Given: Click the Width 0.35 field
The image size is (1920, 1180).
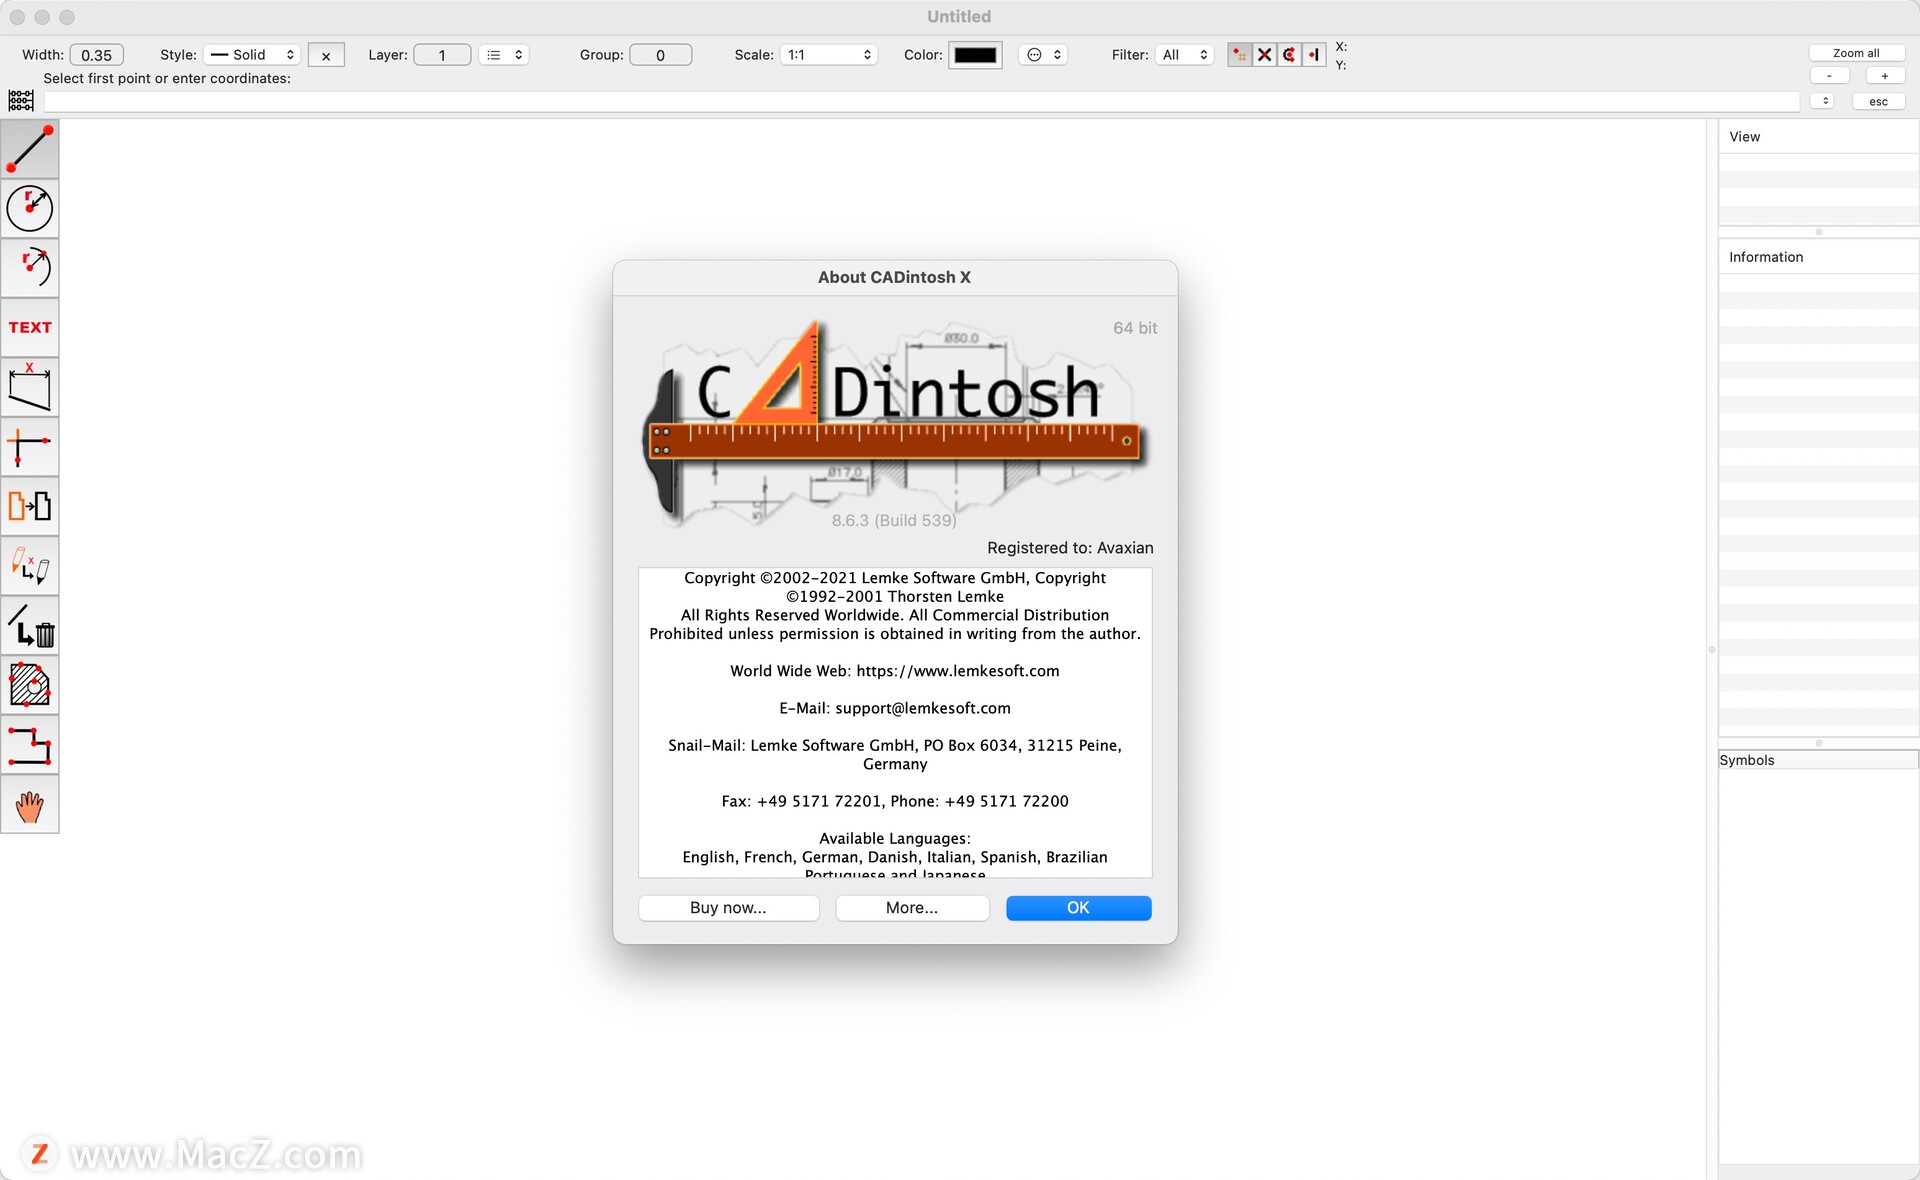Looking at the screenshot, I should point(97,55).
